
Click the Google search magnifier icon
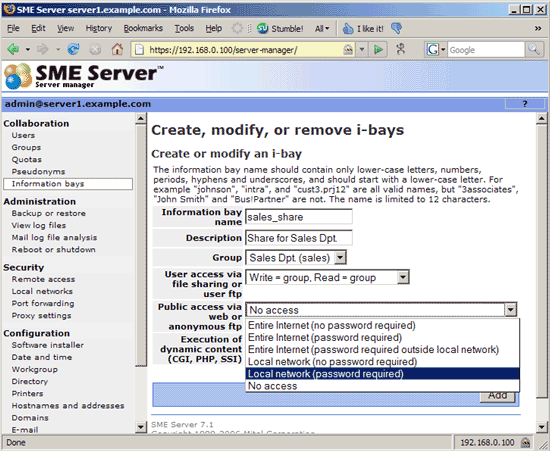[534, 49]
